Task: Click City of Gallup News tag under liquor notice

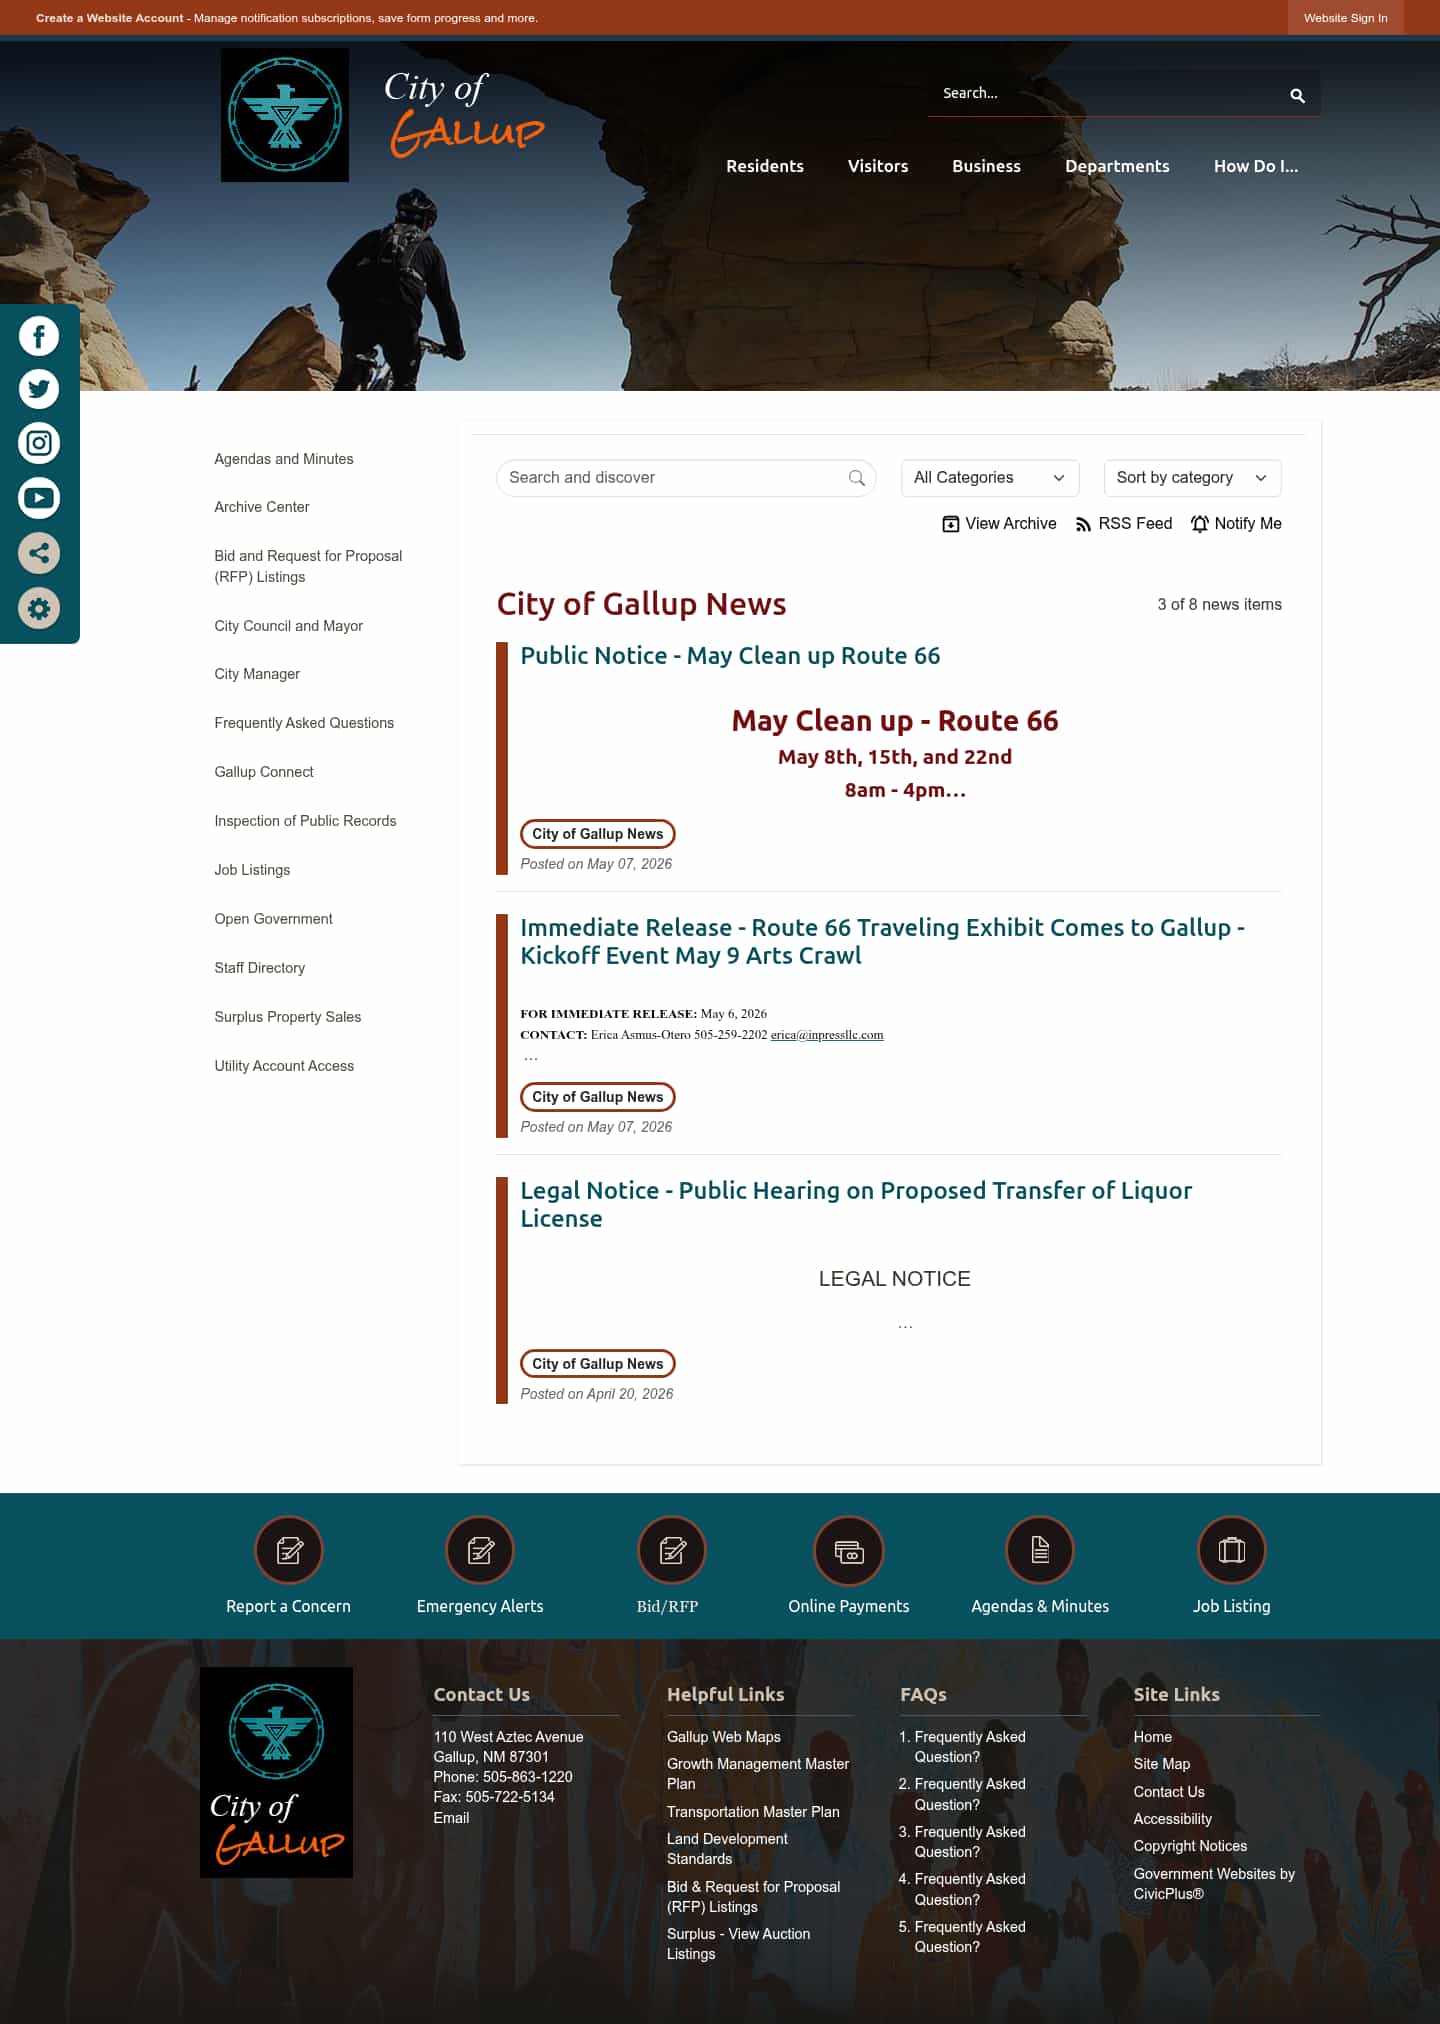Action: click(598, 1364)
